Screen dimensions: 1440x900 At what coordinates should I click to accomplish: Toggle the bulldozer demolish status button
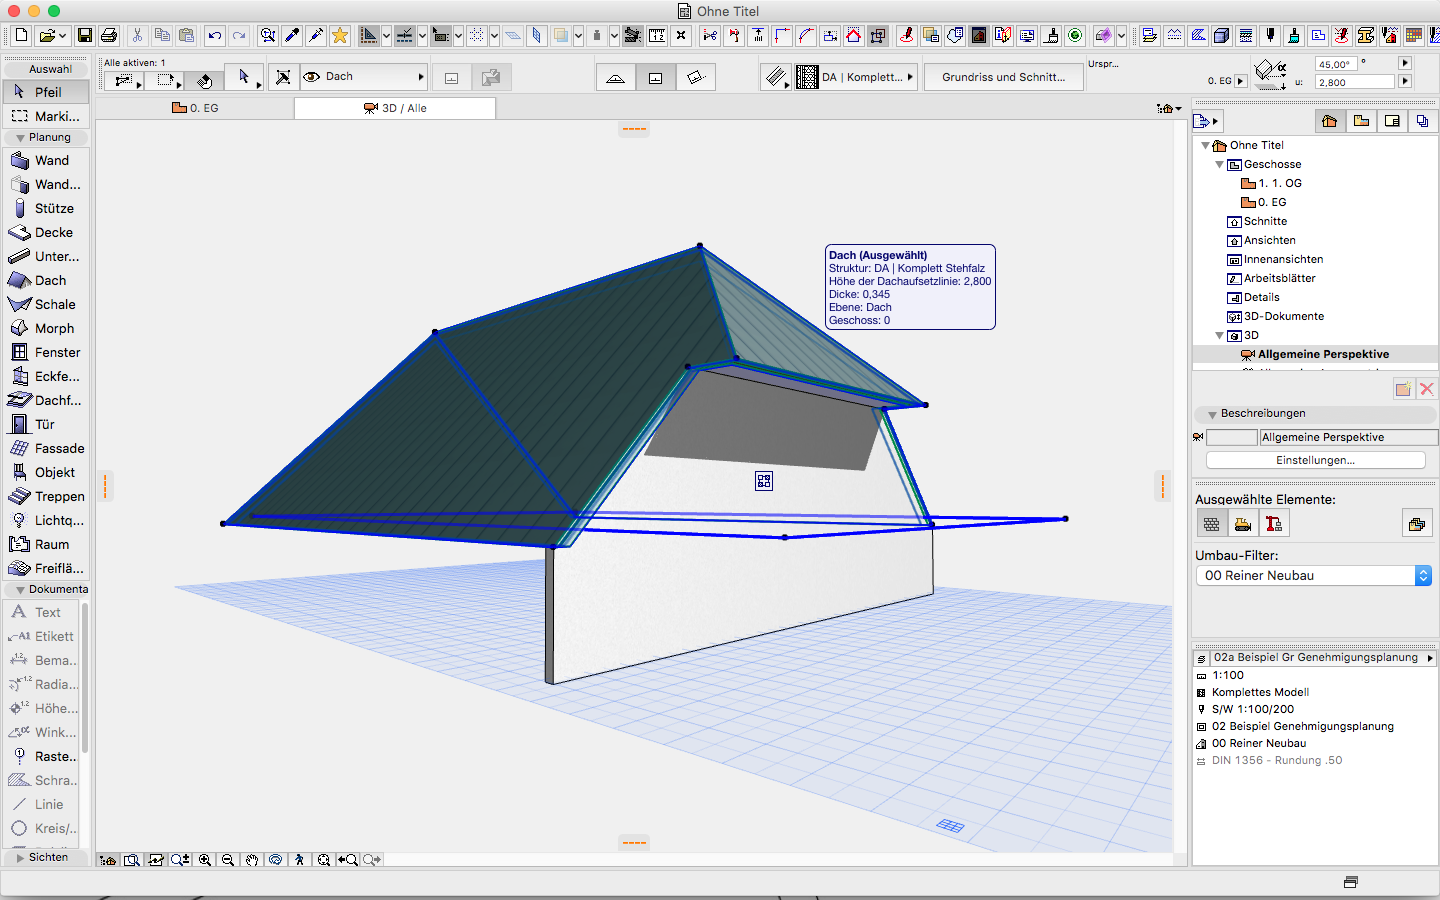[x=1242, y=523]
